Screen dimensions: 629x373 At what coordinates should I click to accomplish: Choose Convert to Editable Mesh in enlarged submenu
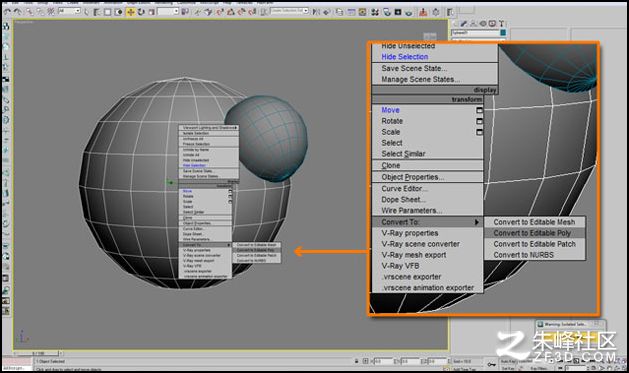coord(534,222)
